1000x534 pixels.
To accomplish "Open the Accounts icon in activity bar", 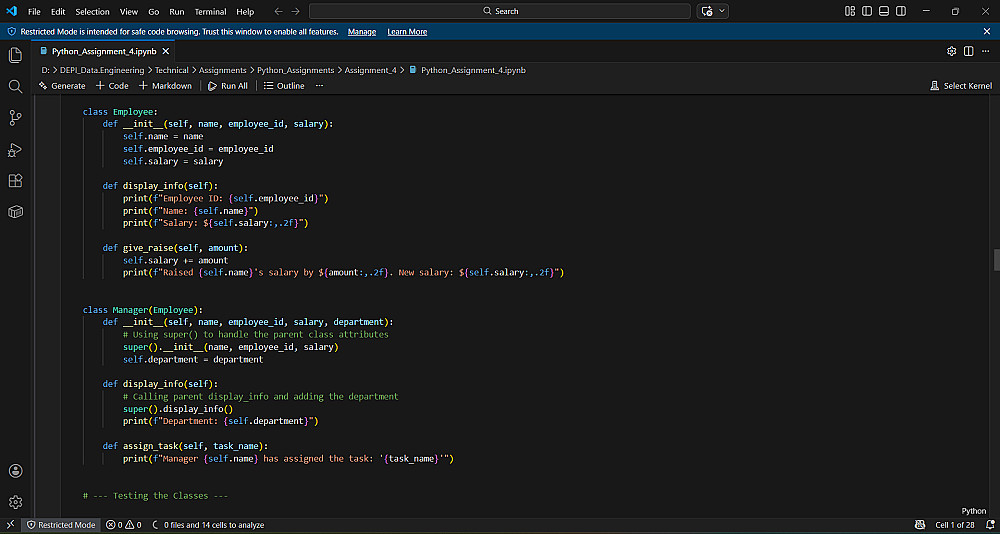I will pyautogui.click(x=15, y=471).
